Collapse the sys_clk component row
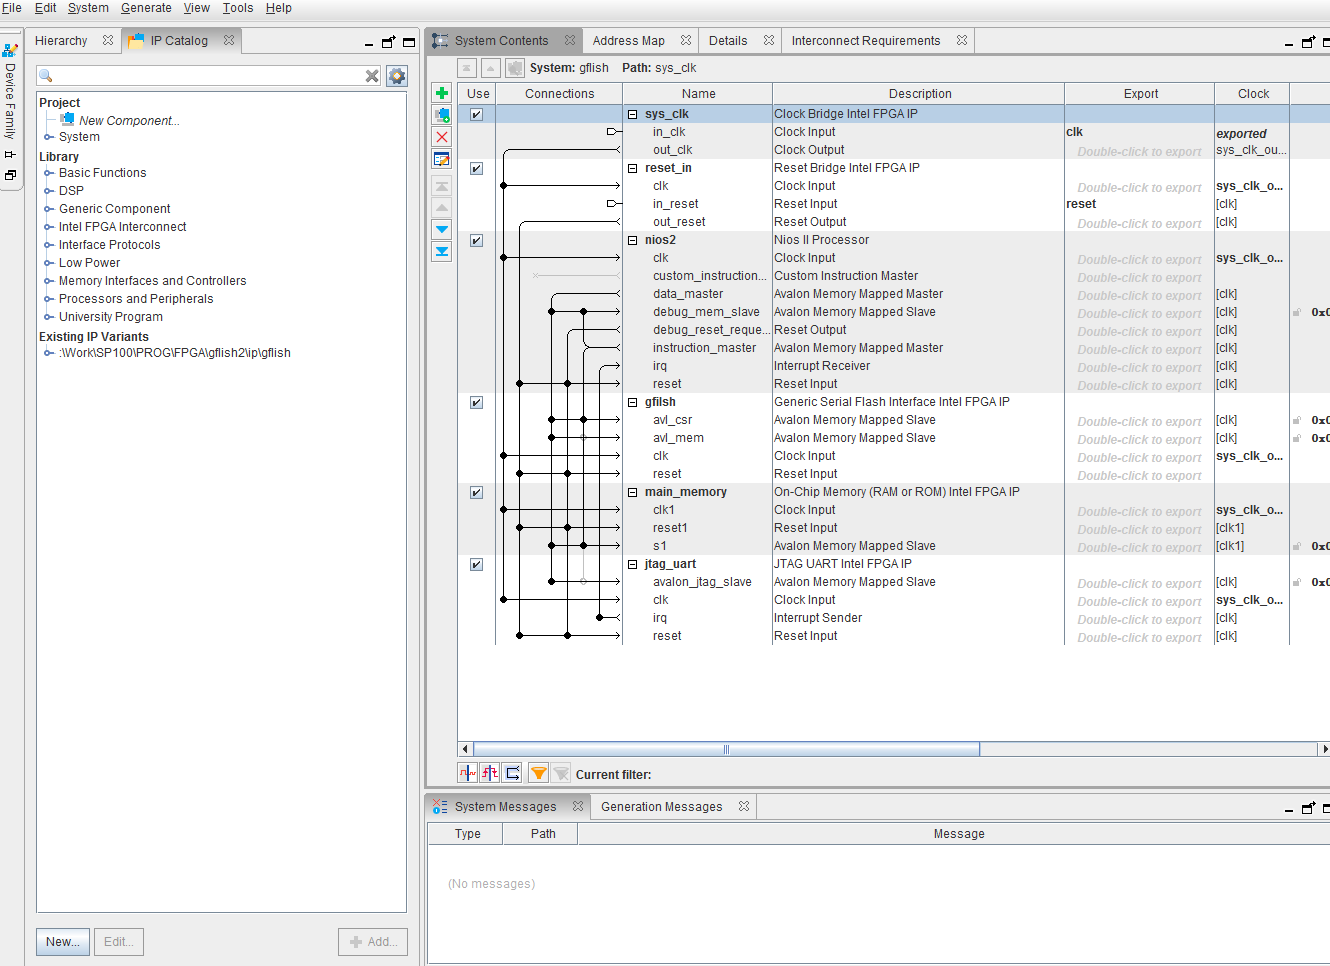1330x966 pixels. (x=632, y=114)
